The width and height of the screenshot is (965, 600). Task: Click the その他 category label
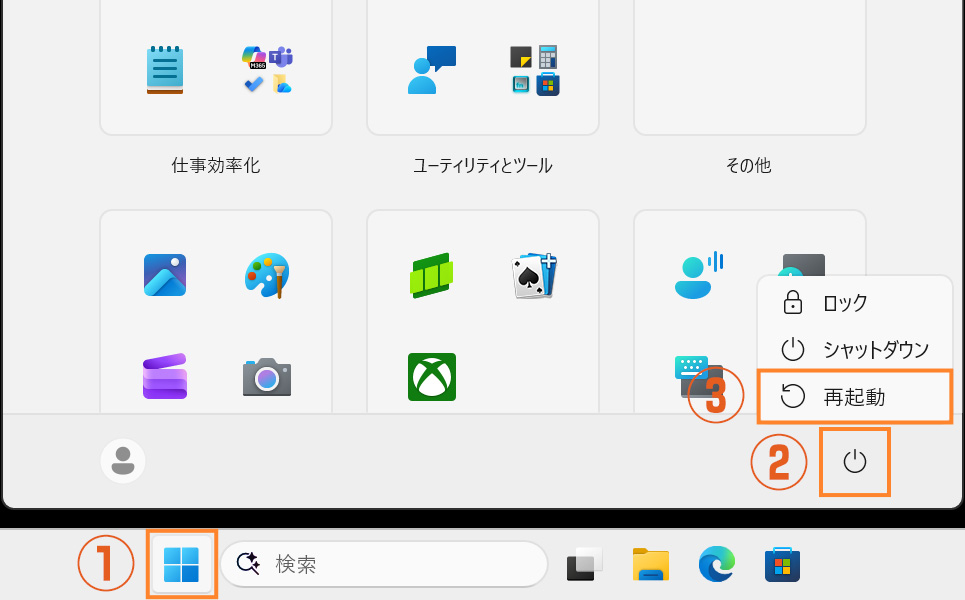(x=748, y=166)
